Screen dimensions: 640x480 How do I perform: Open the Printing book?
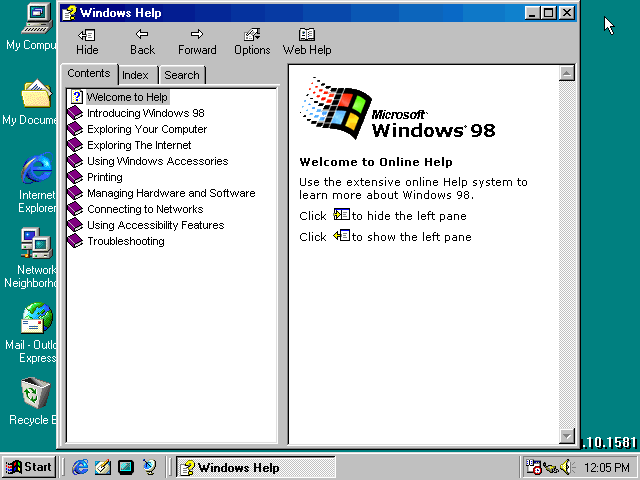(x=104, y=177)
